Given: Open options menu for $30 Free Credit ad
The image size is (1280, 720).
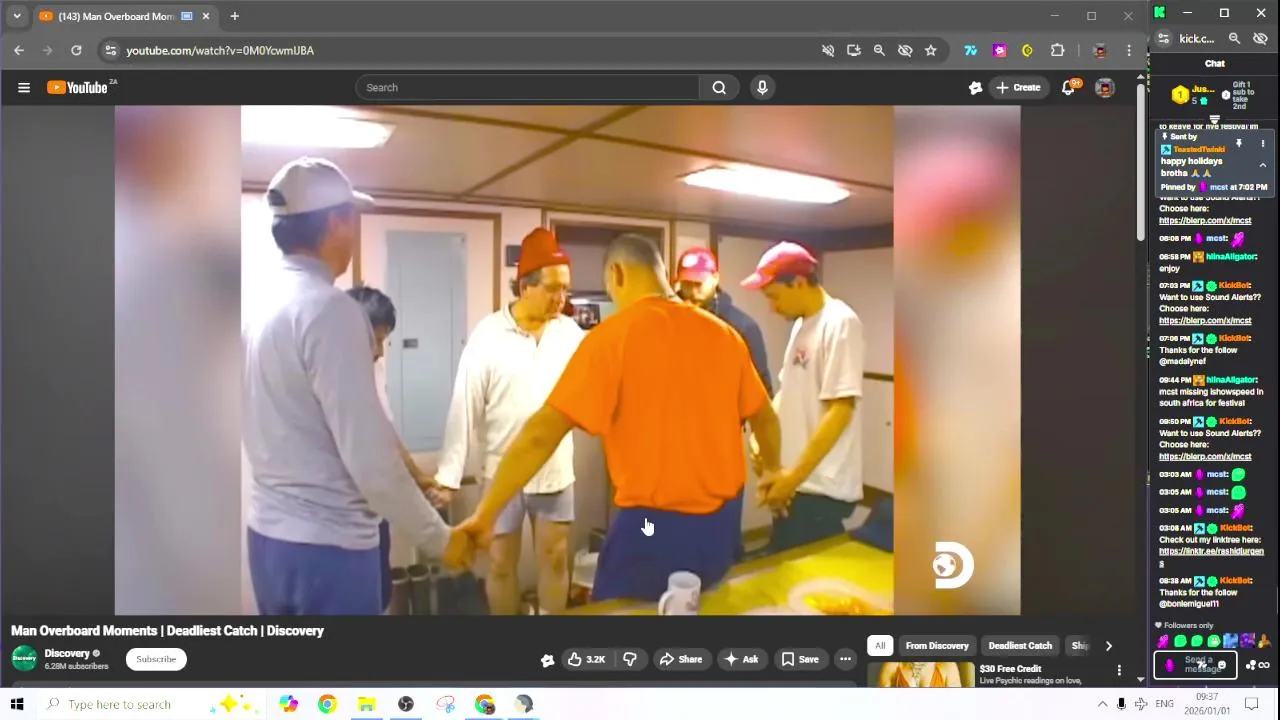Looking at the screenshot, I should coord(1119,670).
